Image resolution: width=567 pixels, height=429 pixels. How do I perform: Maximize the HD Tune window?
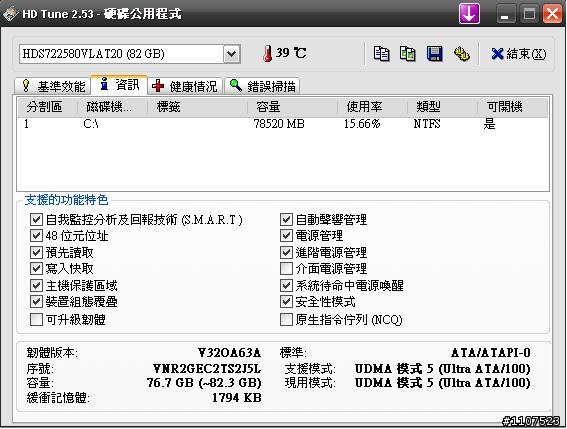coord(529,14)
